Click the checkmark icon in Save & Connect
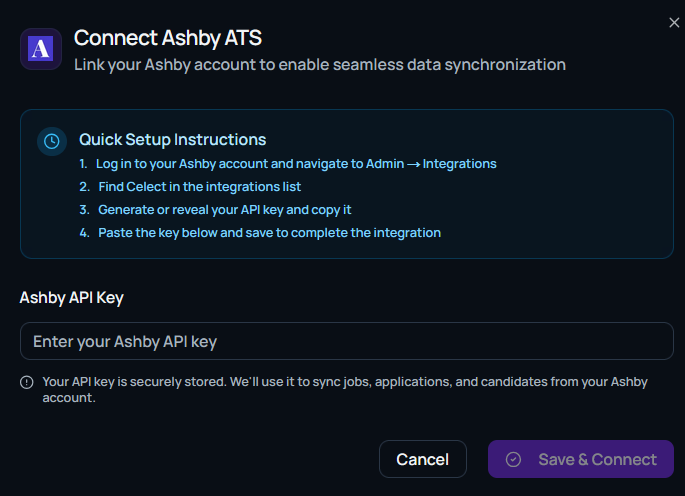The image size is (685, 496). [x=514, y=459]
